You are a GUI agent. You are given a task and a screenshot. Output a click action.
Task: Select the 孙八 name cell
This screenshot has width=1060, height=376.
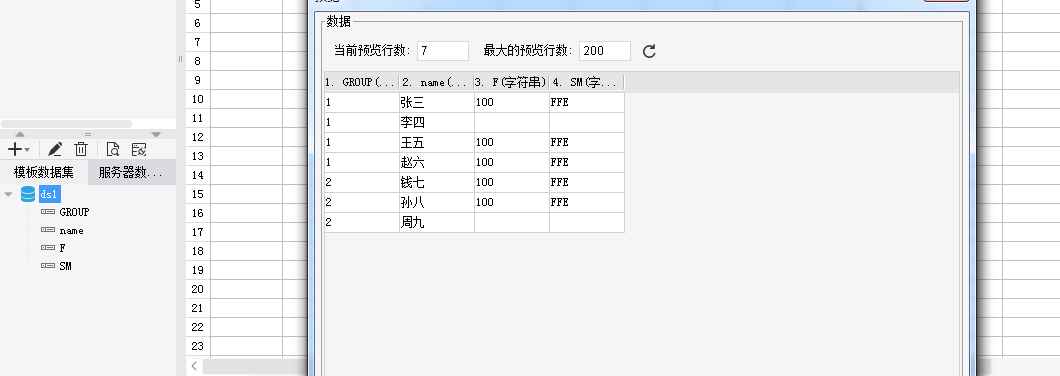coord(437,202)
